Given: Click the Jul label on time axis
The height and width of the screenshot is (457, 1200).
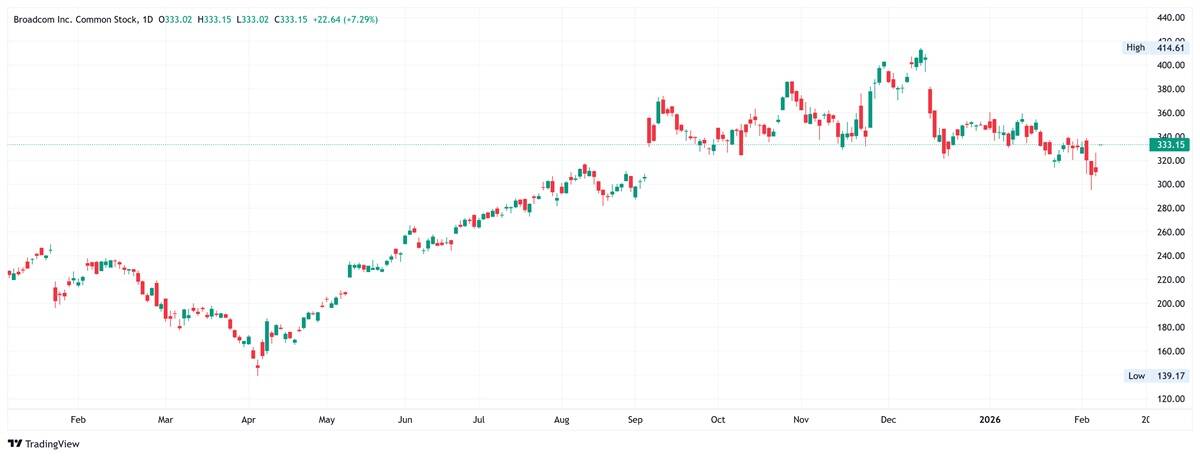Looking at the screenshot, I should (478, 421).
